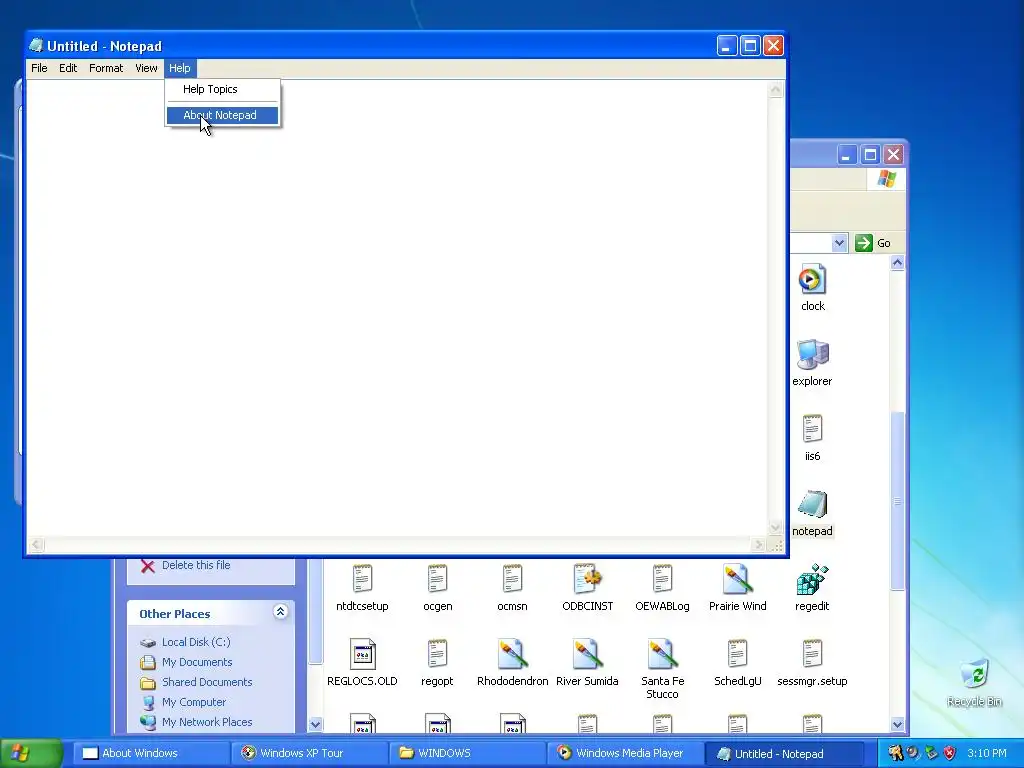Select the notepad program icon
Image resolution: width=1024 pixels, height=768 pixels.
pyautogui.click(x=812, y=504)
